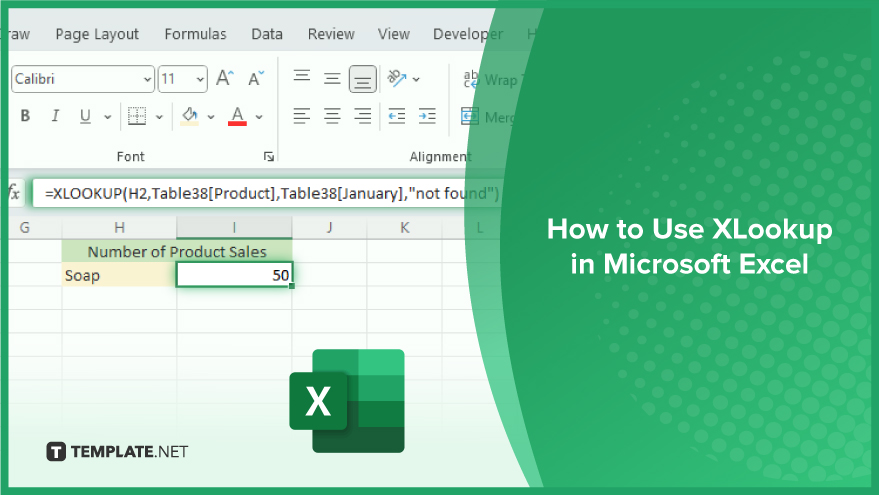Screen dimensions: 879x495
Task: Select the cell containing 50
Action: (234, 275)
